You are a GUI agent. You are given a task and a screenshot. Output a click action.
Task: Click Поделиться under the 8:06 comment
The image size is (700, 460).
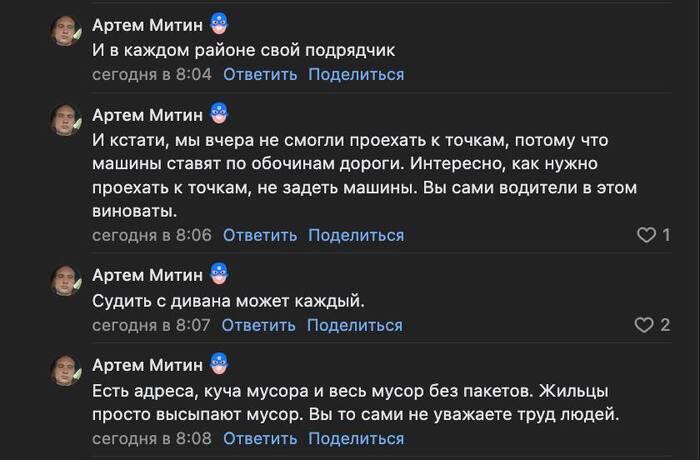tap(356, 235)
